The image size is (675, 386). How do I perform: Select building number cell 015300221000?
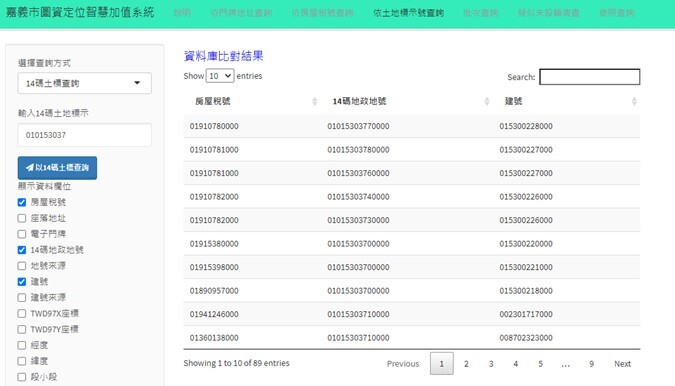tap(526, 267)
